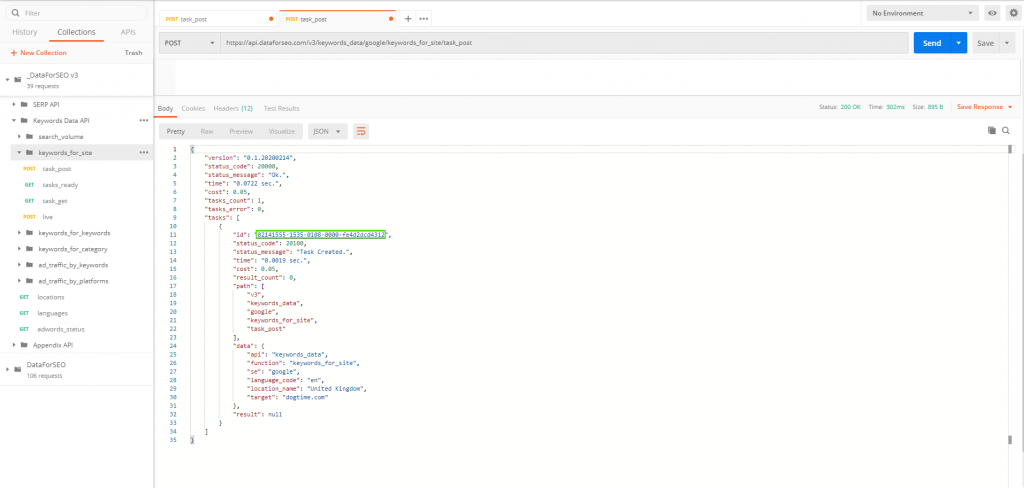This screenshot has width=1024, height=488.
Task: Open keywords_for_site more options menu
Action: 144,153
